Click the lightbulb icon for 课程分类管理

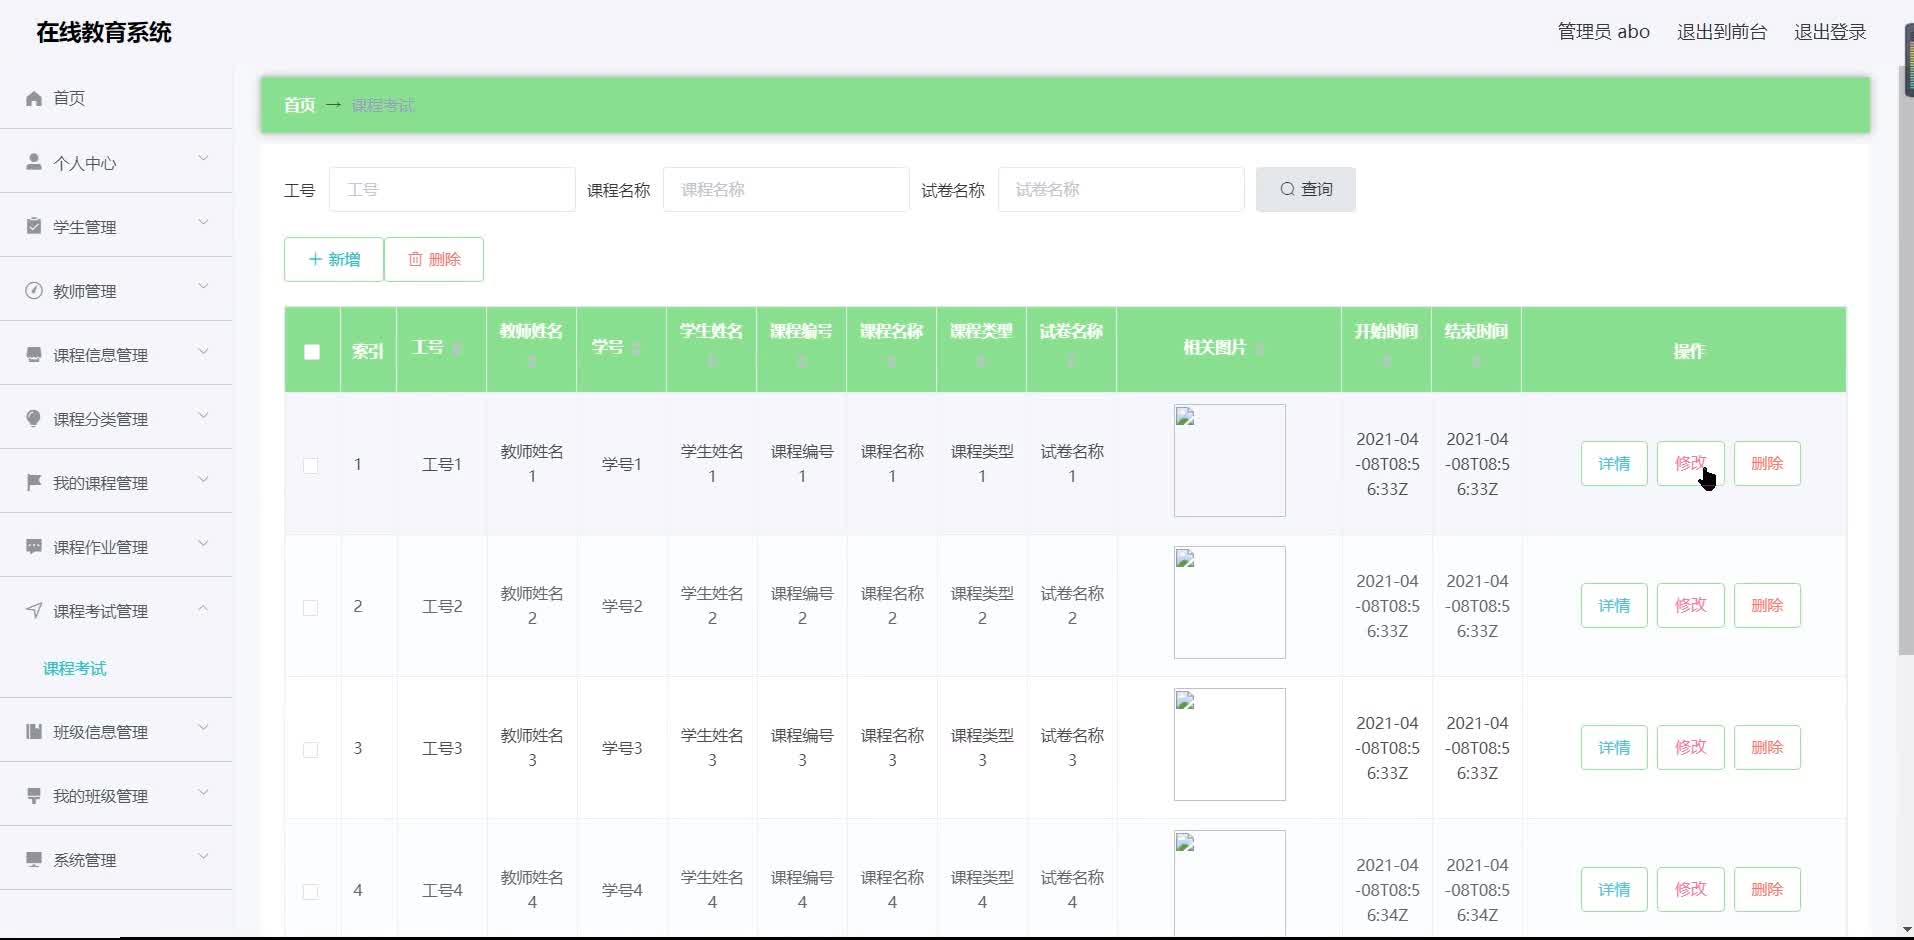pos(34,418)
